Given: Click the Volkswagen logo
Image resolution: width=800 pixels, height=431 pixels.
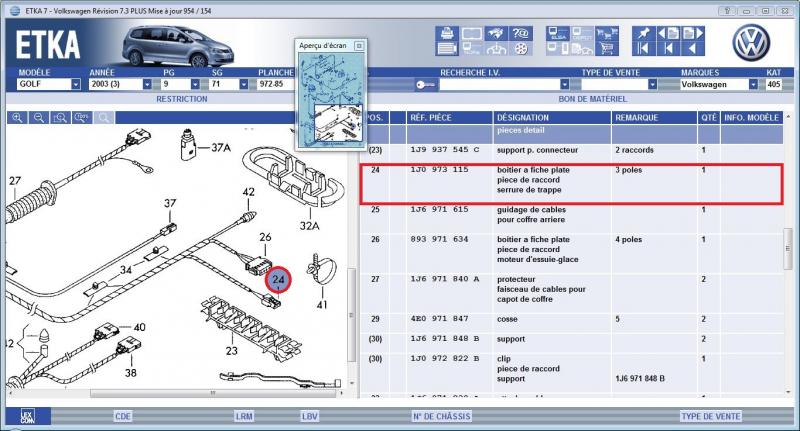Looking at the screenshot, I should coord(751,43).
